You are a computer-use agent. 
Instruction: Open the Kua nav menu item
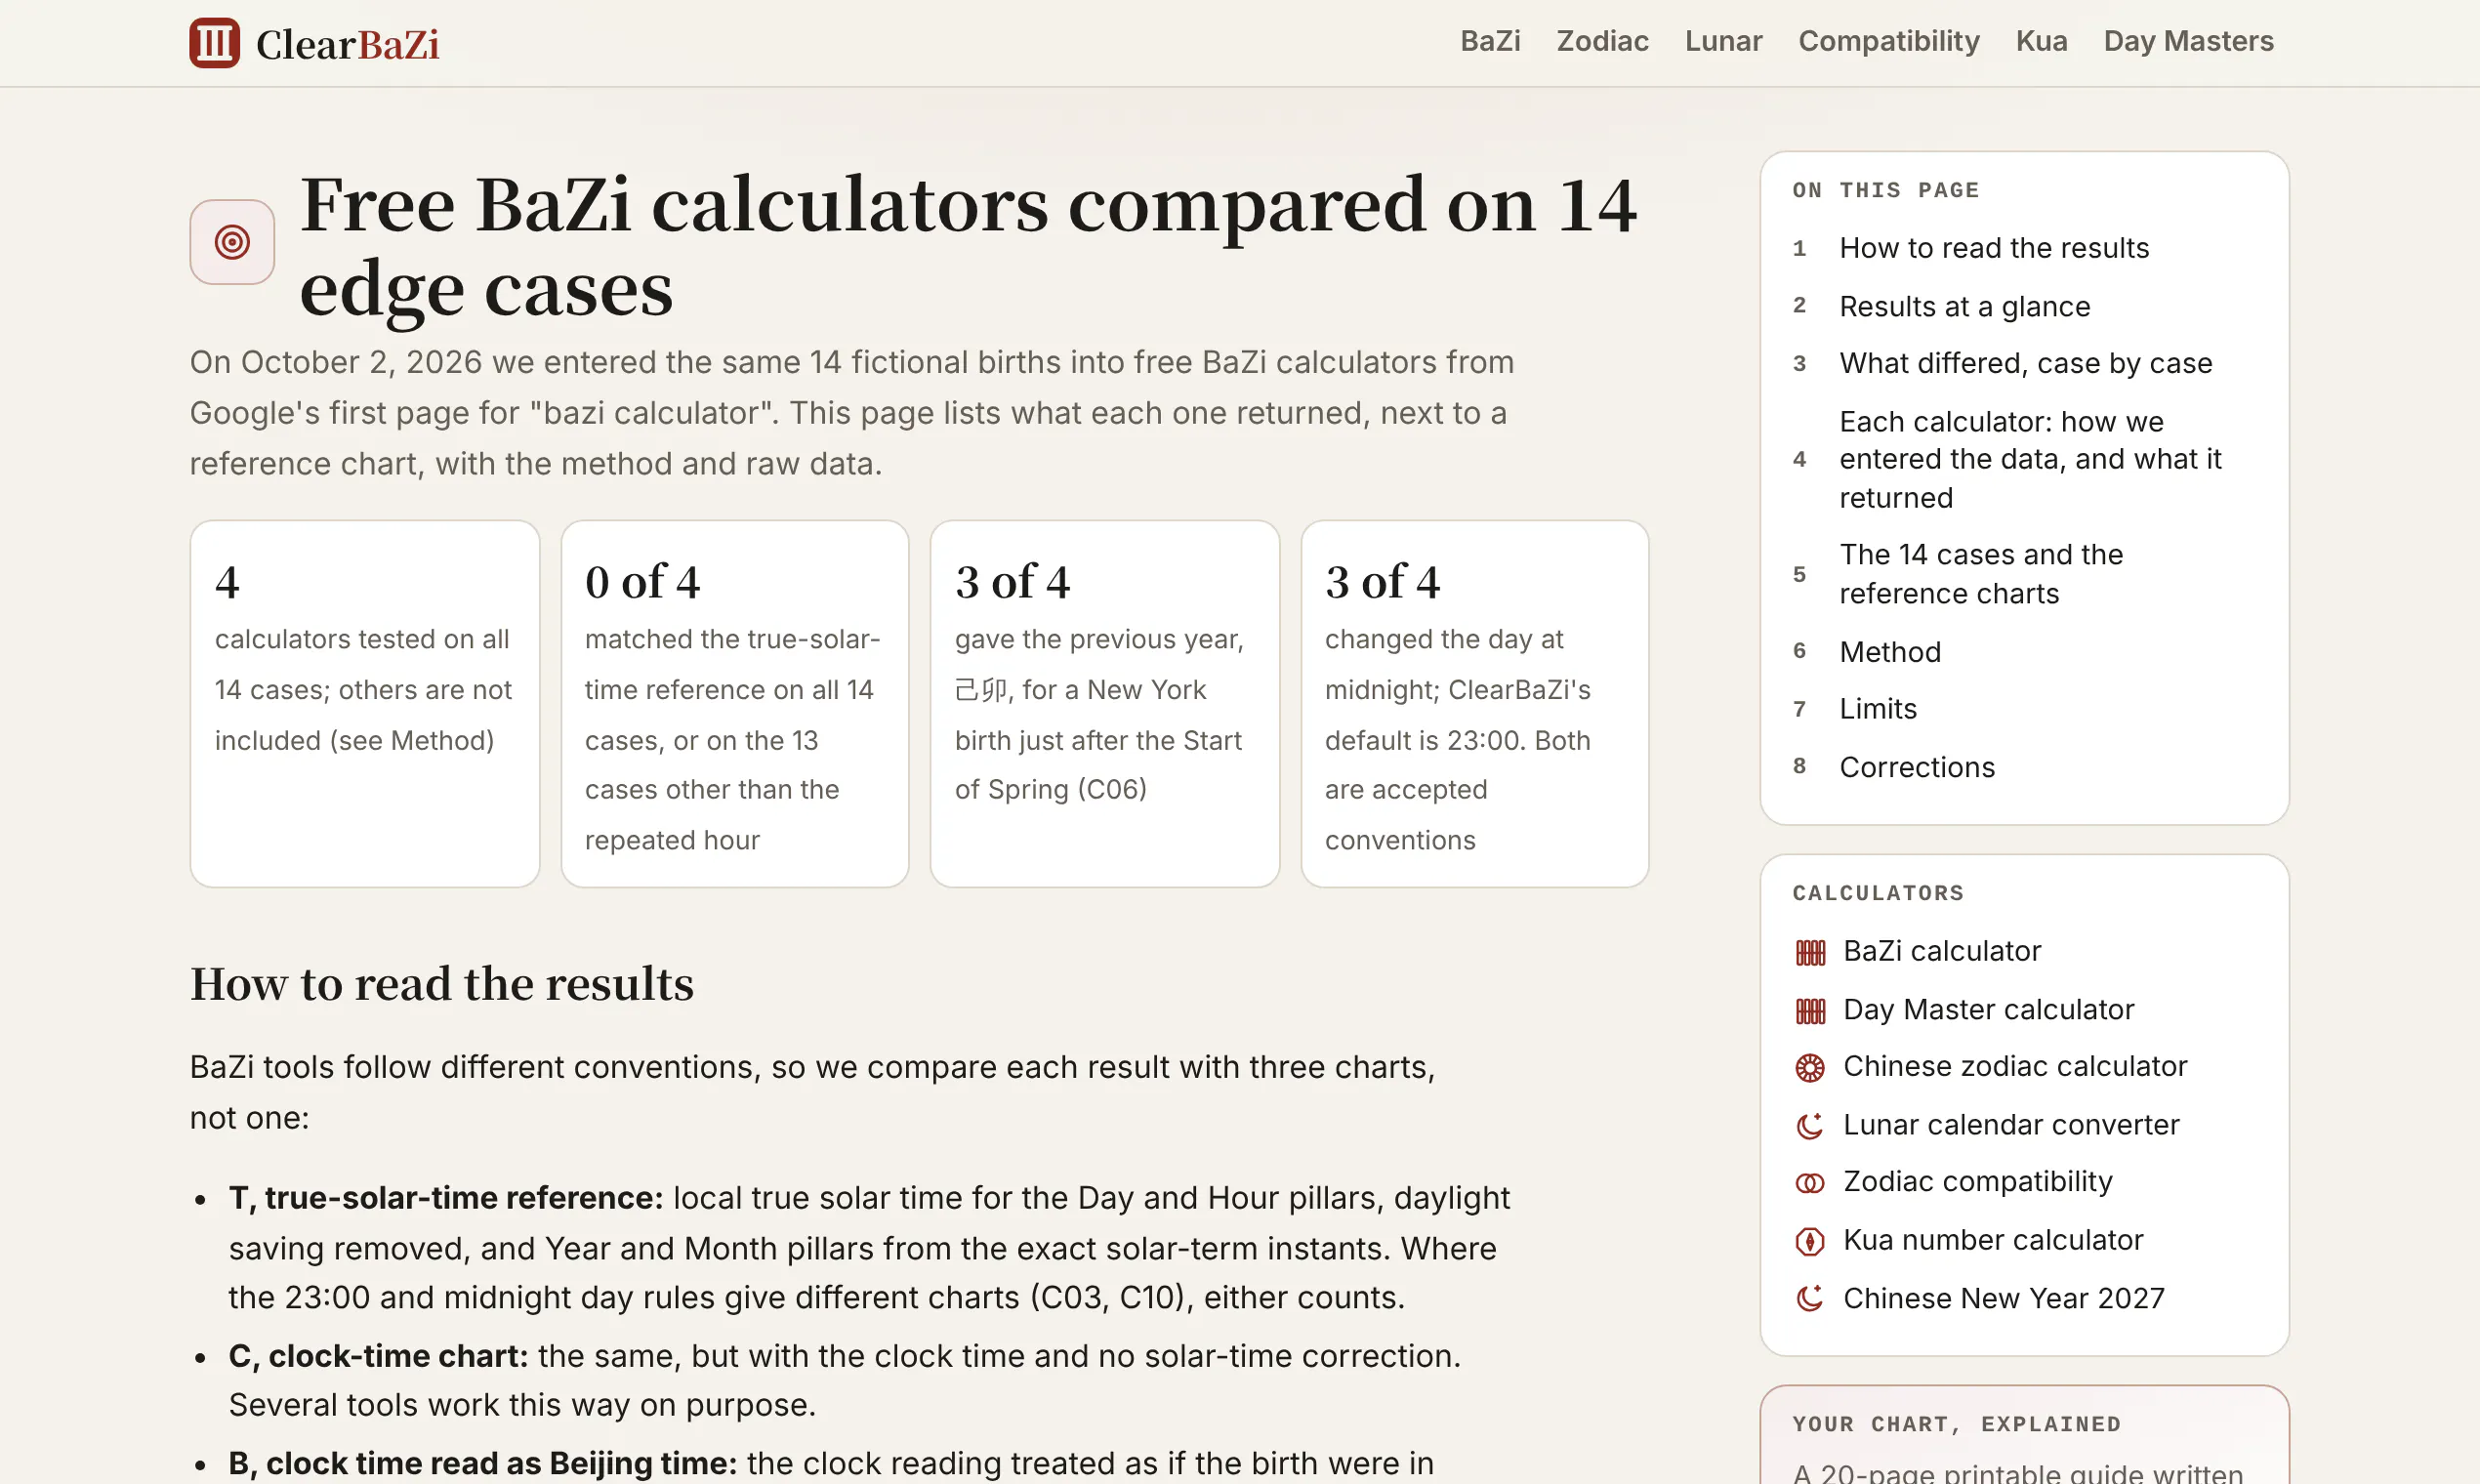[x=2041, y=41]
